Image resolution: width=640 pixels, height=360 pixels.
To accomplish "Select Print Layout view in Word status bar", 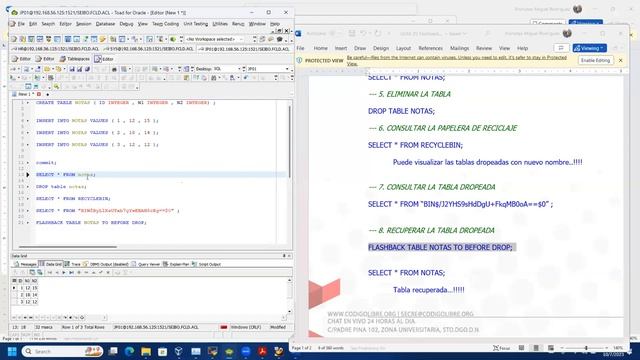I will click(536, 348).
